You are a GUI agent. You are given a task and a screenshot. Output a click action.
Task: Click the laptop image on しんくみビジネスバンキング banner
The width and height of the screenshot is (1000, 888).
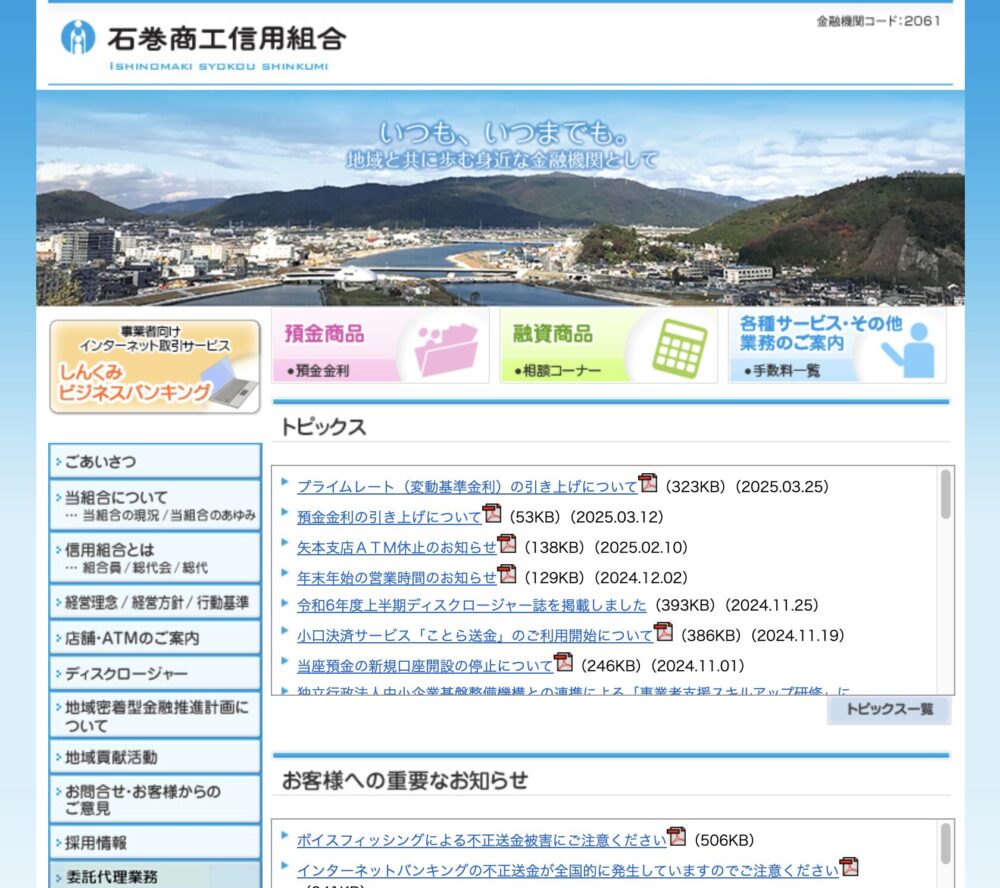click(x=230, y=384)
